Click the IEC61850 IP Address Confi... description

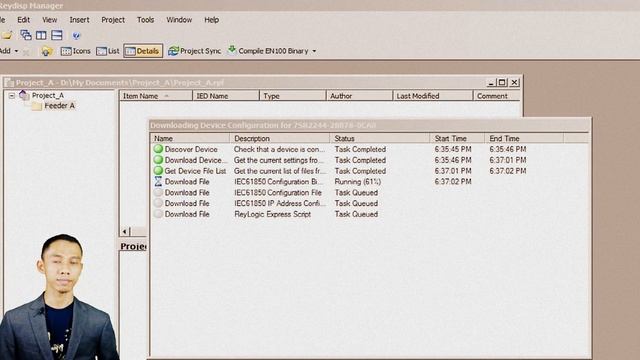coord(280,203)
